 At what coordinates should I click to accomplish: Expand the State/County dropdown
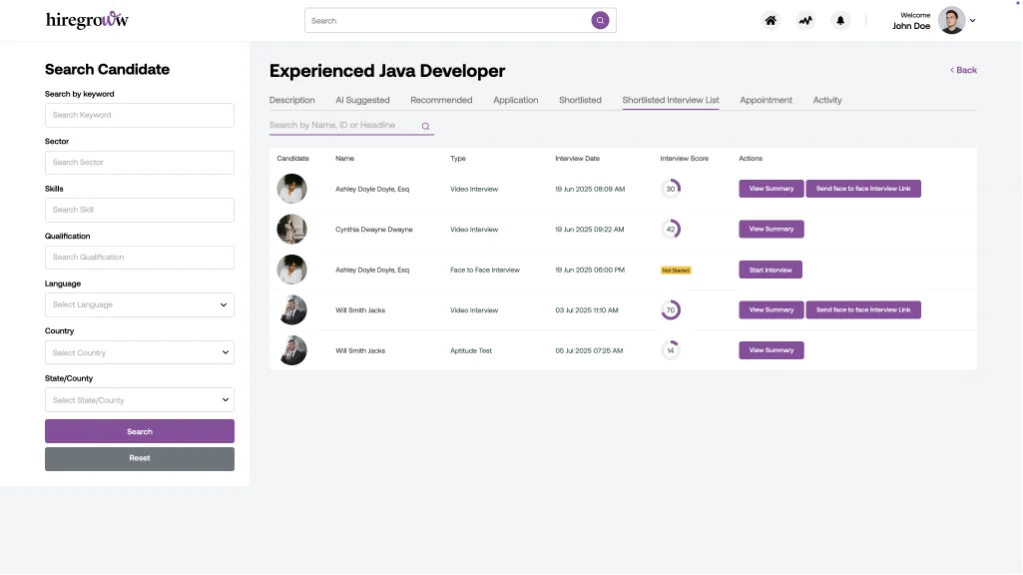[139, 400]
